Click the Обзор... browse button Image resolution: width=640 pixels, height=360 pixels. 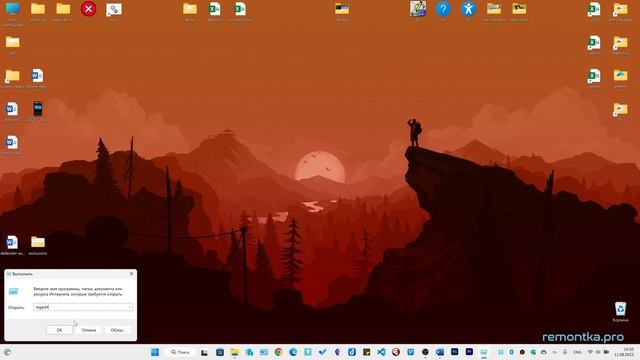tap(118, 330)
